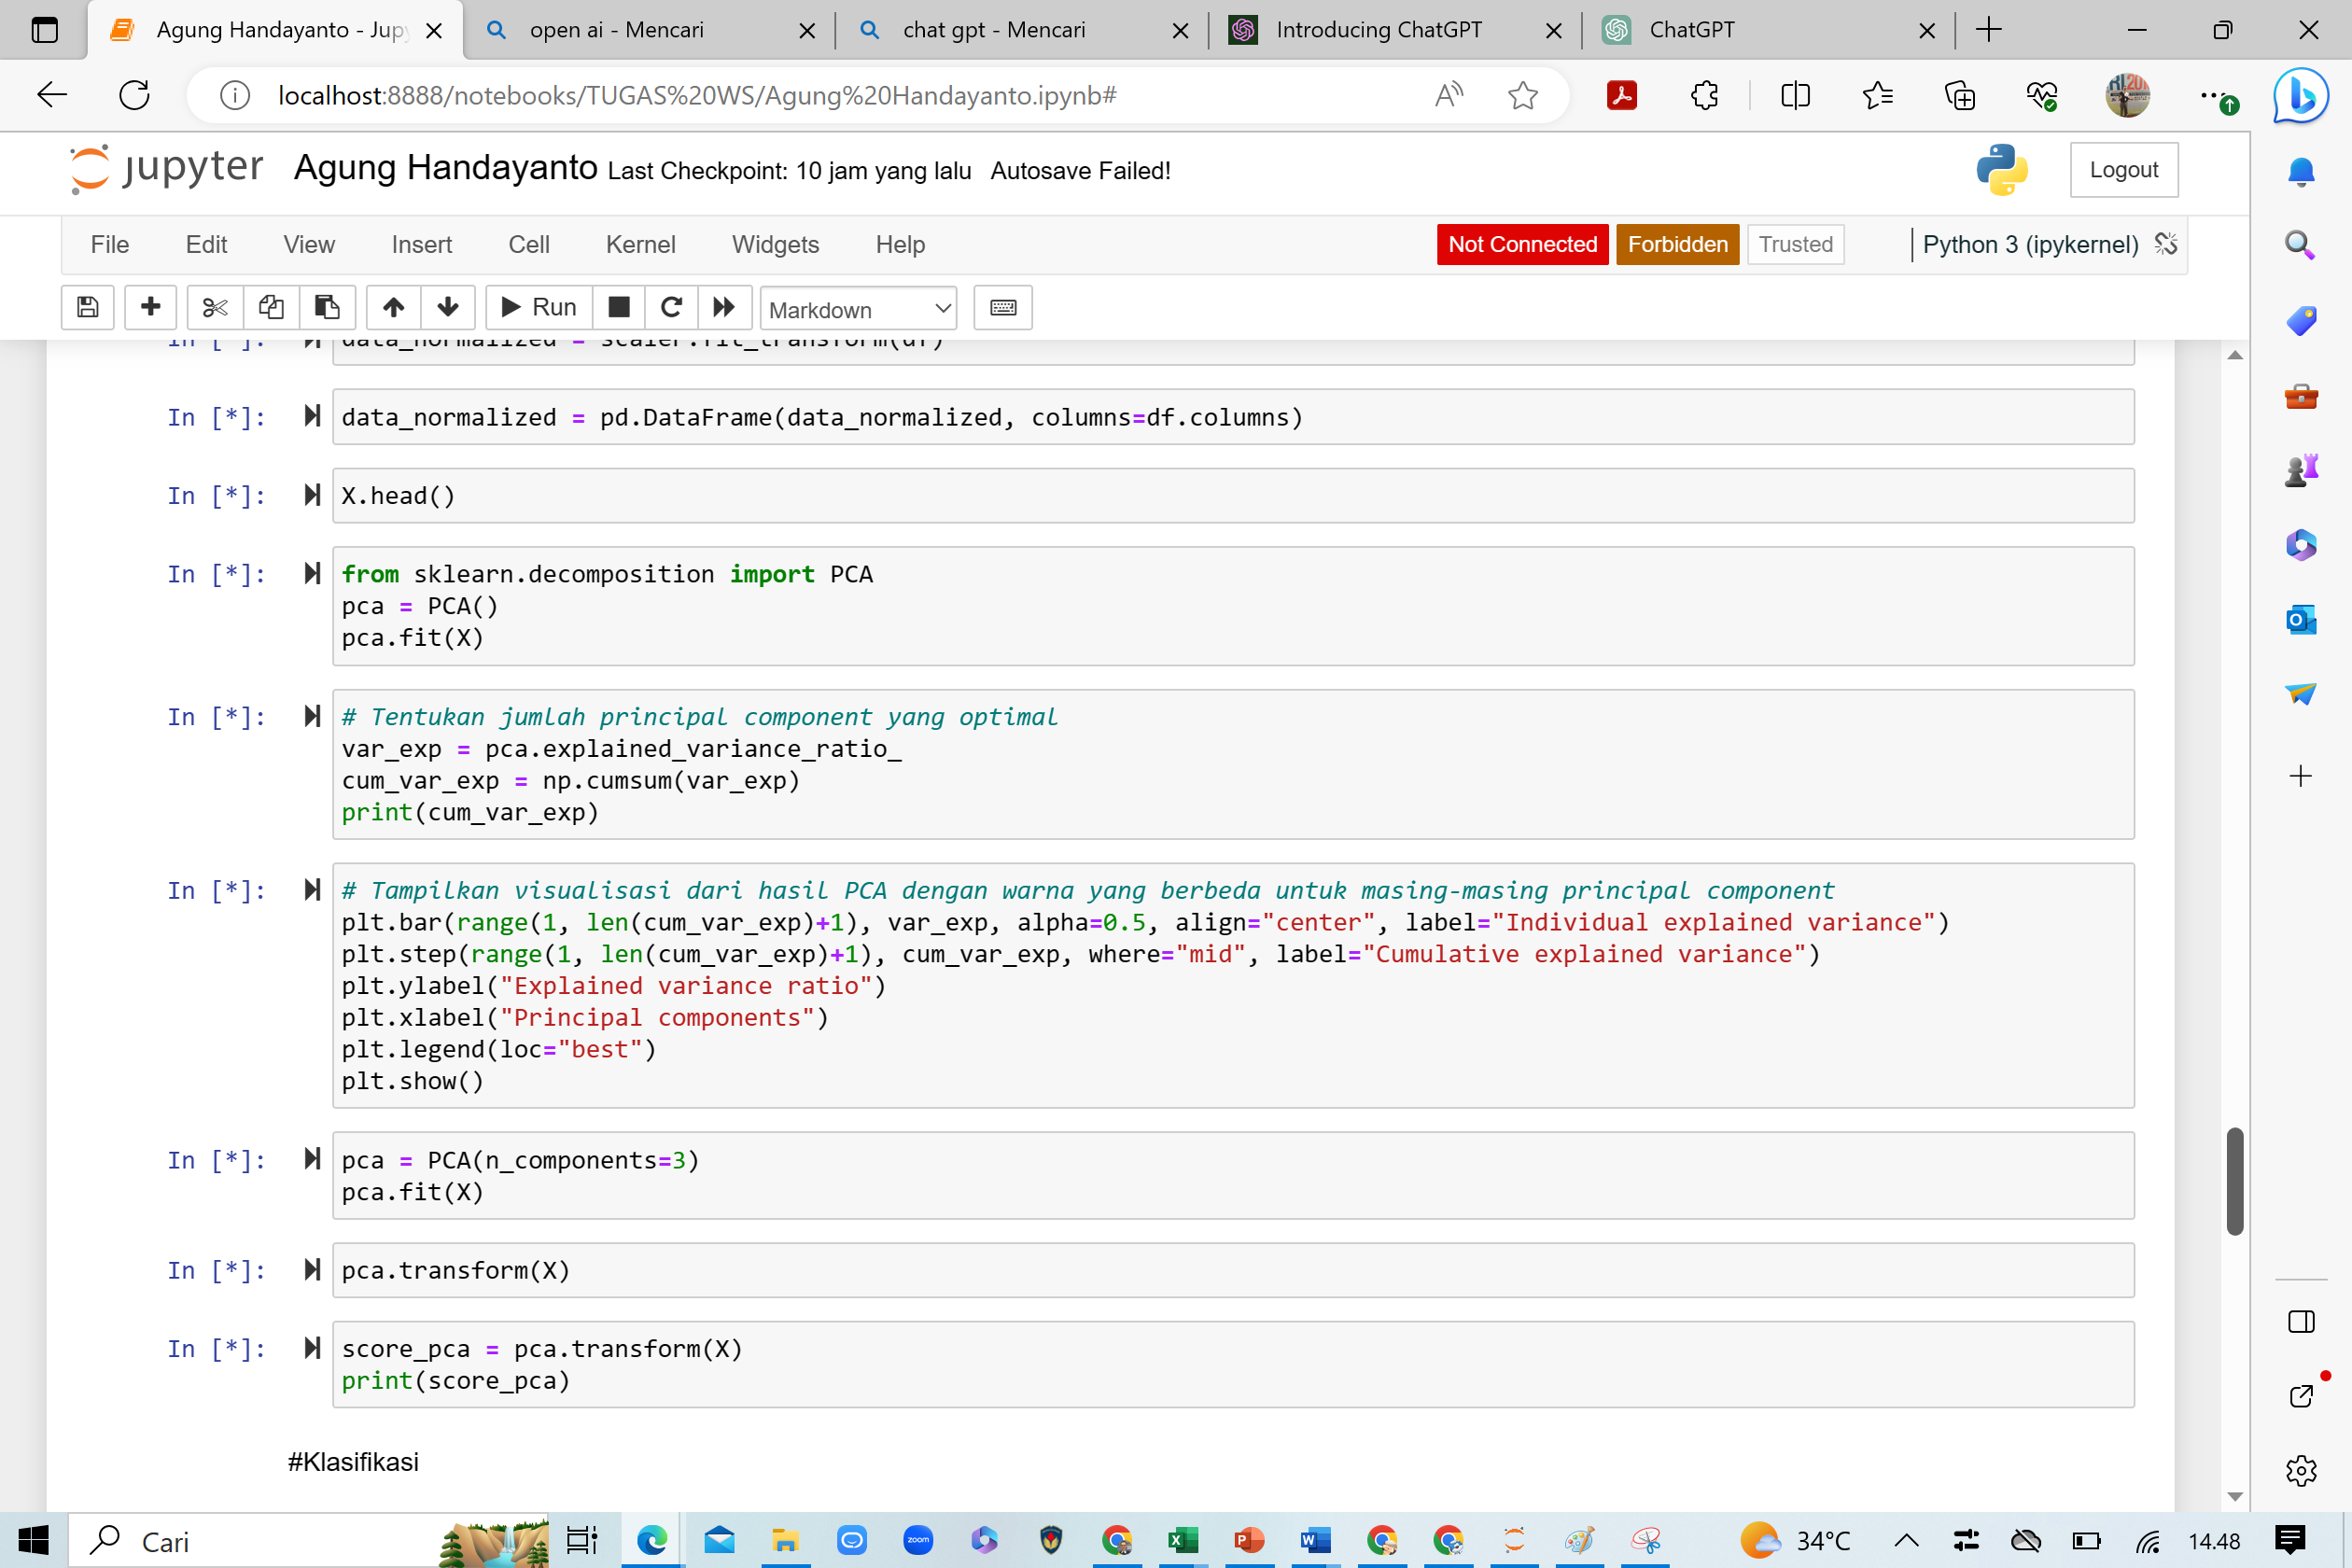Image resolution: width=2352 pixels, height=1568 pixels.
Task: Open the command palette keyboard icon
Action: (1002, 307)
